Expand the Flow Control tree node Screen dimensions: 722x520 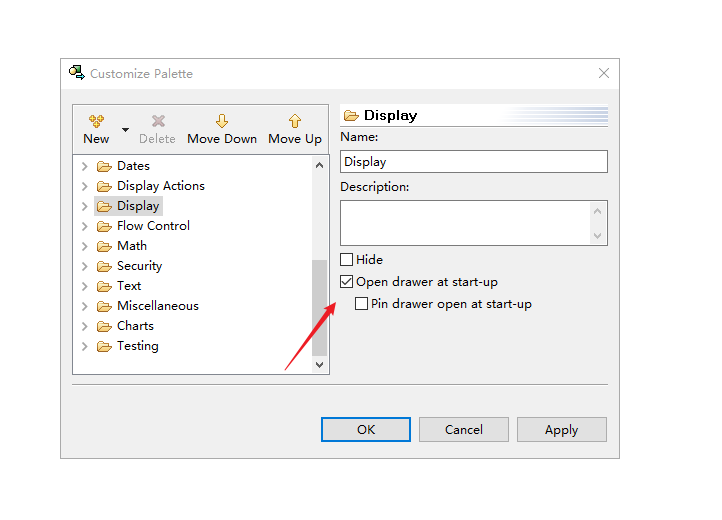(x=84, y=226)
